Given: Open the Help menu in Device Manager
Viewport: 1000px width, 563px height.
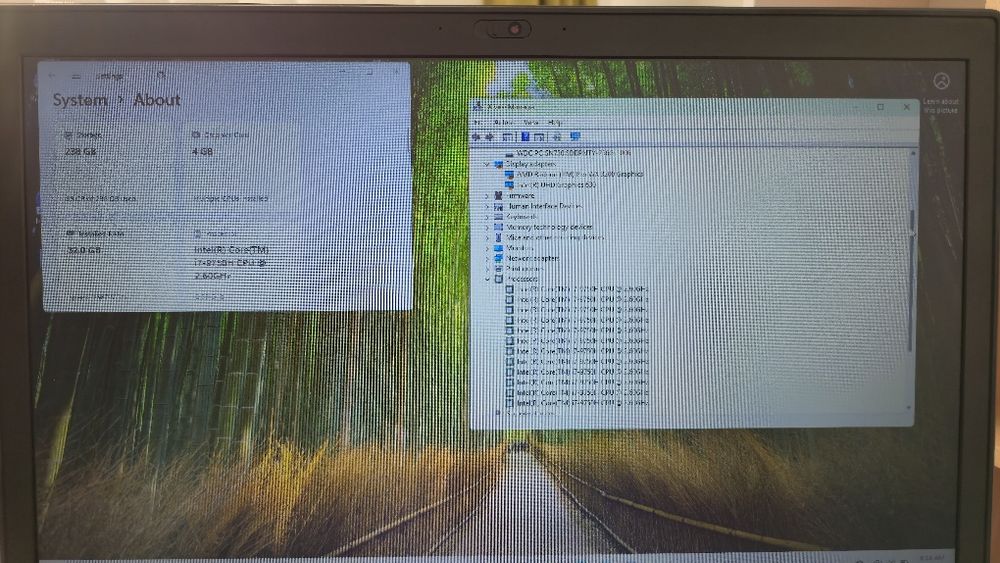Looking at the screenshot, I should 555,122.
